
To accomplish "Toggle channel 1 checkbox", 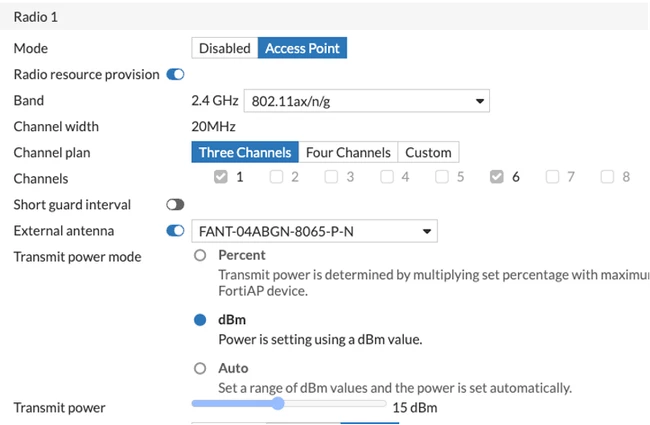I will (221, 177).
